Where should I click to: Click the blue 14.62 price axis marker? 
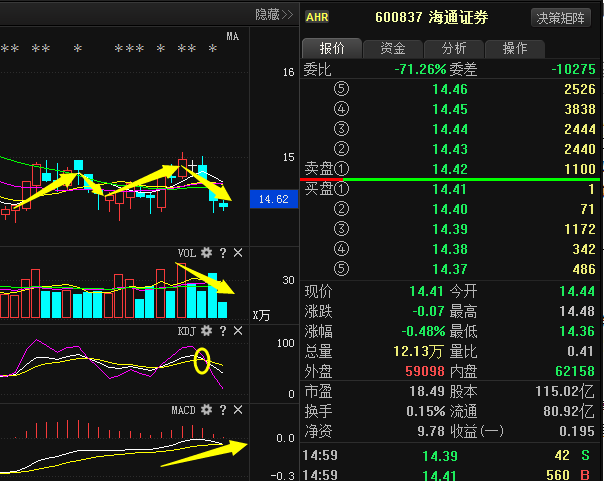272,199
